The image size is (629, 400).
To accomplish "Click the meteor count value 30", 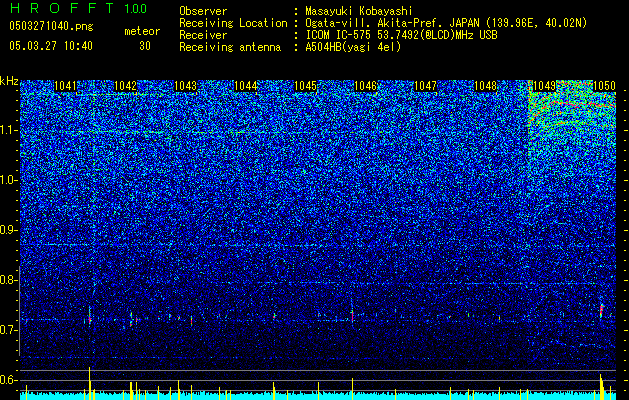I will click(x=145, y=46).
